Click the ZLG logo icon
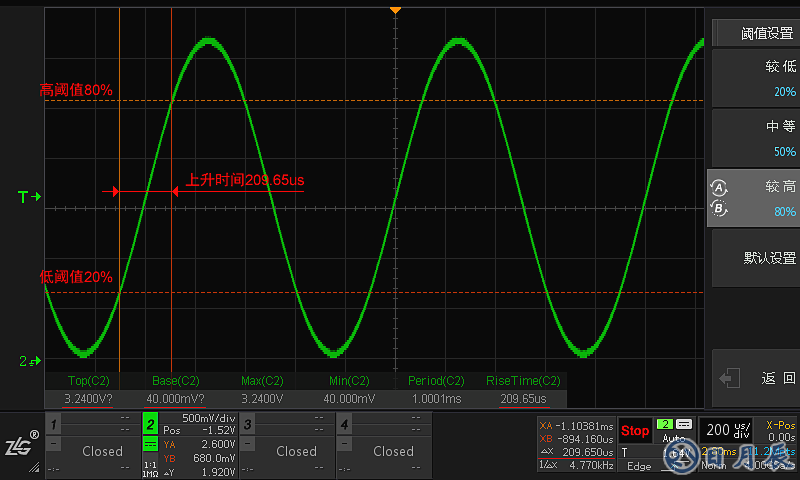Viewport: 800px width, 480px height. click(21, 448)
